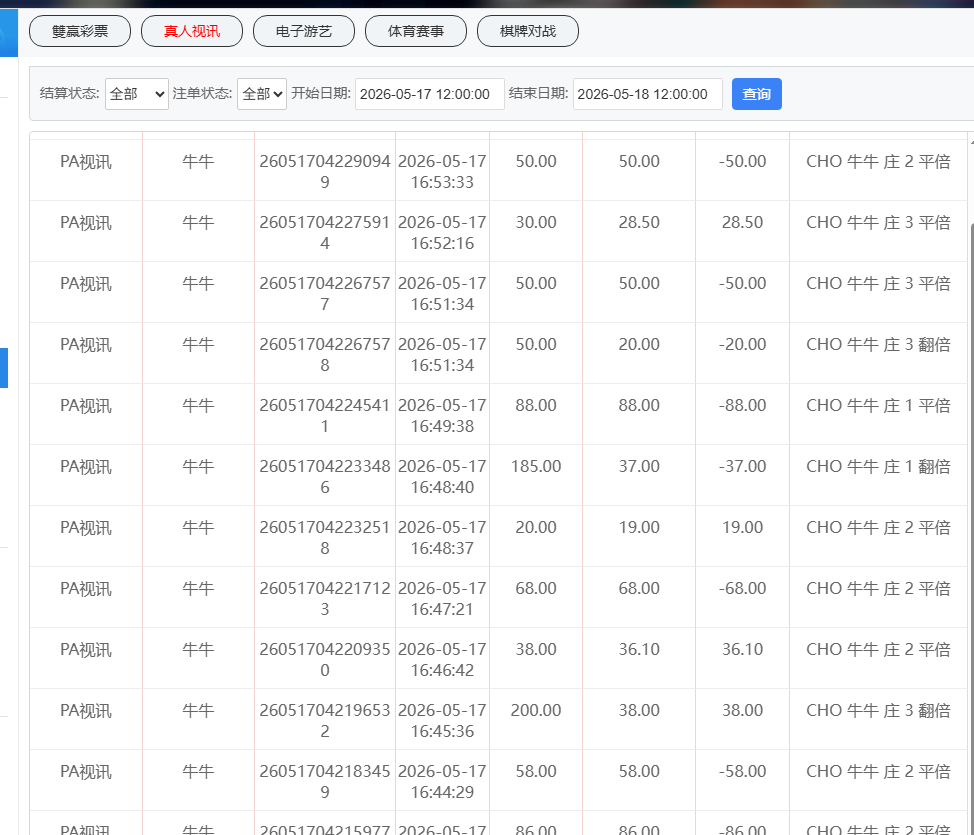Click timestamp 2026-05-17 16:47:21
Screen dimensions: 974x835
[x=442, y=598]
